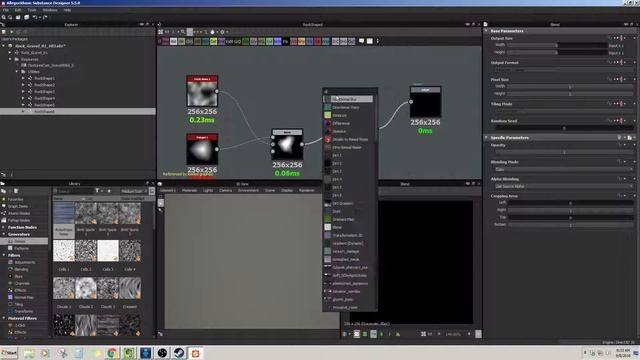Collapse the Filters category in Library
The image size is (640, 360).
(4, 255)
